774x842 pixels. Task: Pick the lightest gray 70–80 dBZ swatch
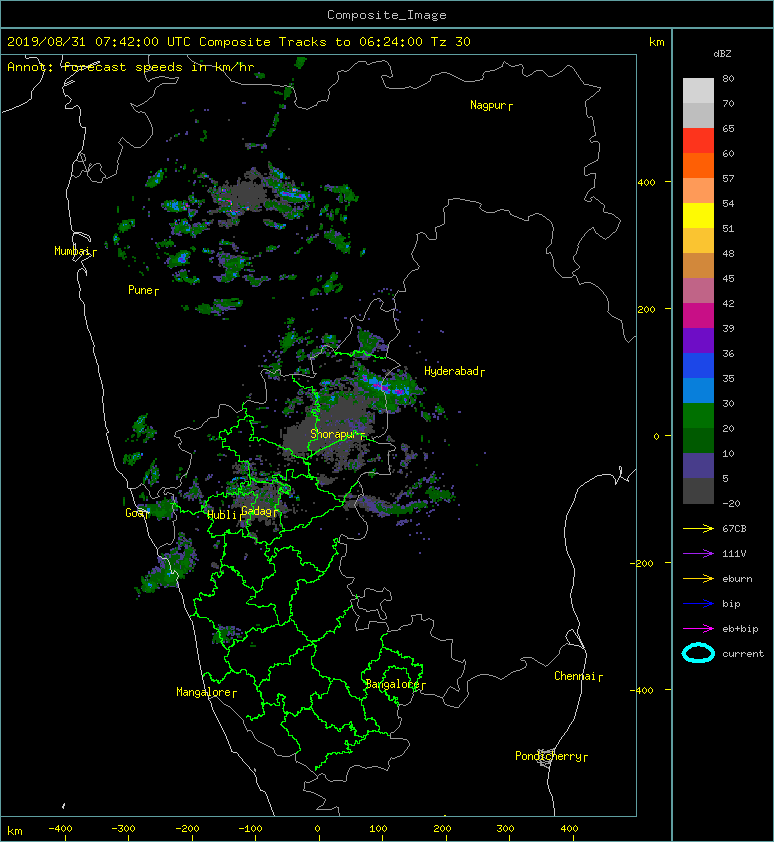[x=698, y=91]
